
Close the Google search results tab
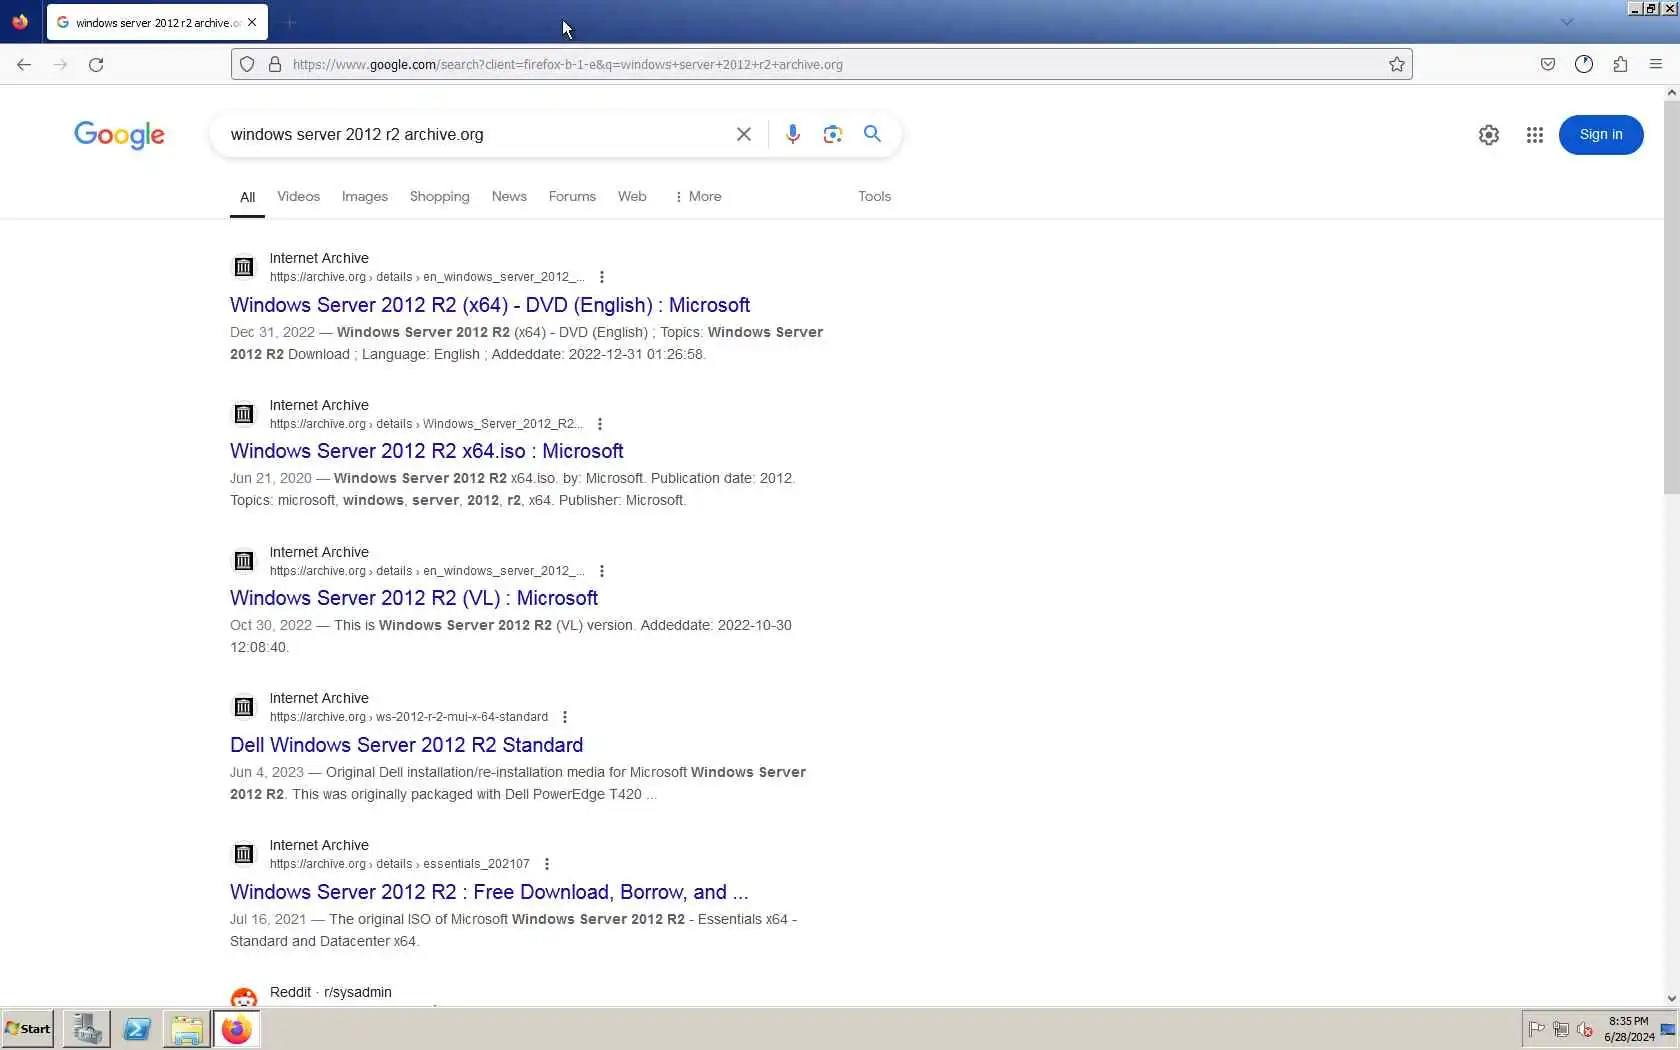pyautogui.click(x=252, y=22)
